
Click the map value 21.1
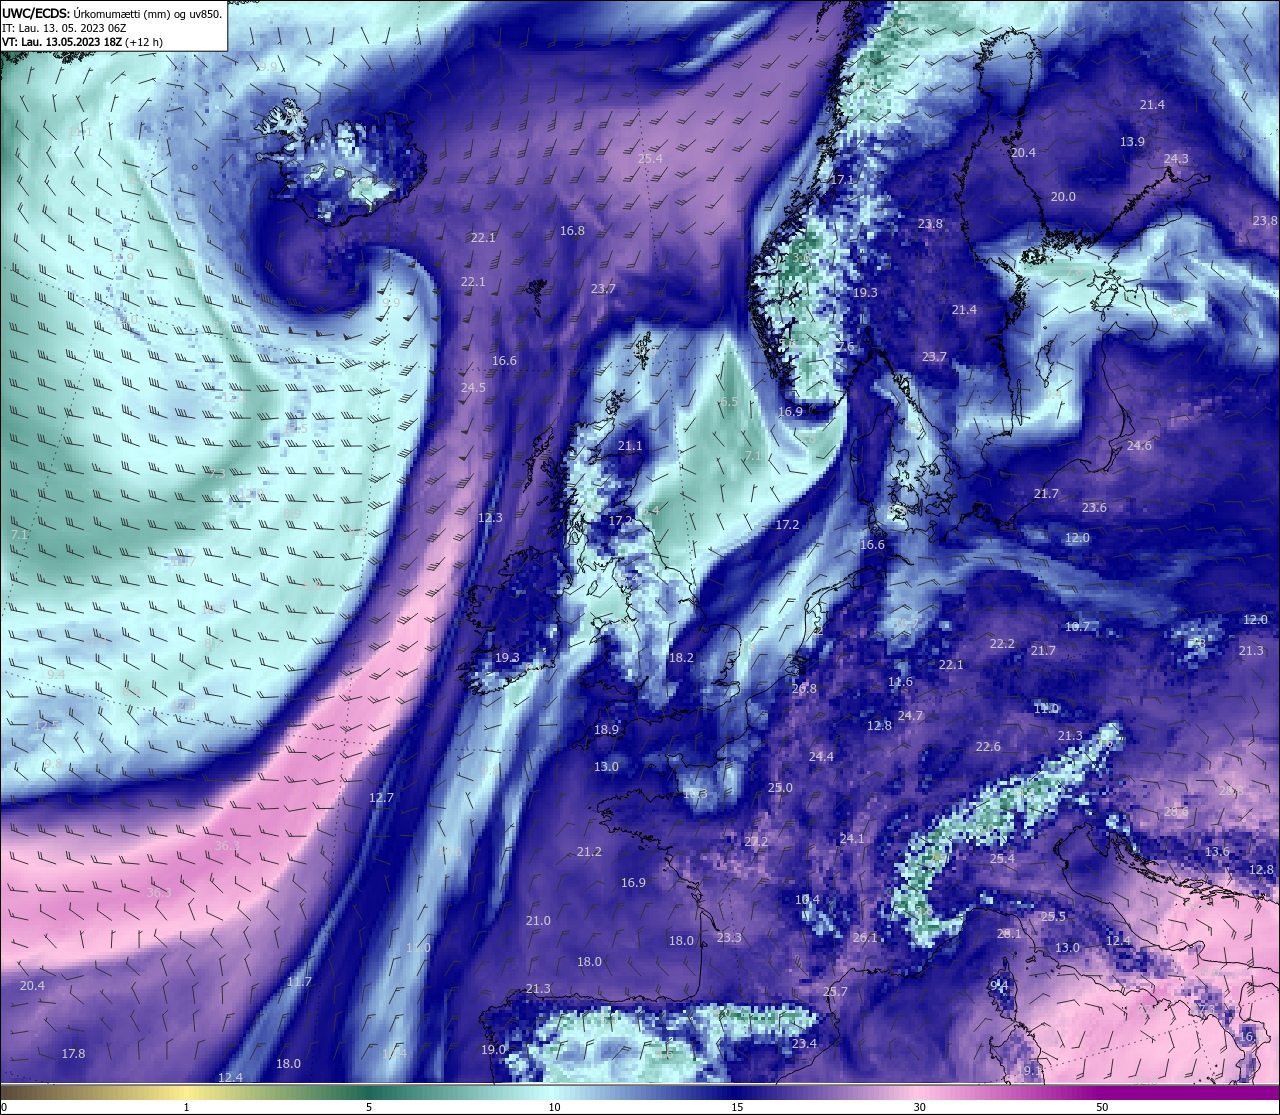click(x=630, y=446)
